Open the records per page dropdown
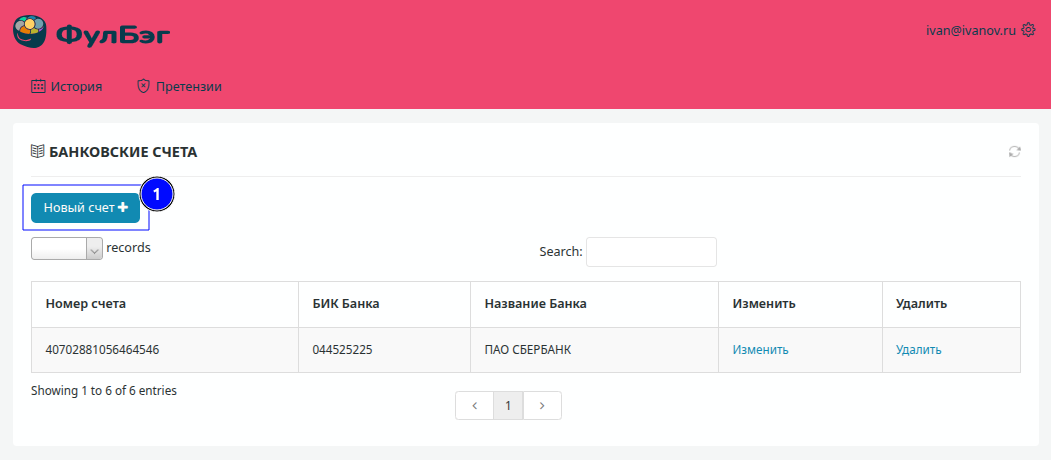This screenshot has height=460, width=1051. click(67, 249)
